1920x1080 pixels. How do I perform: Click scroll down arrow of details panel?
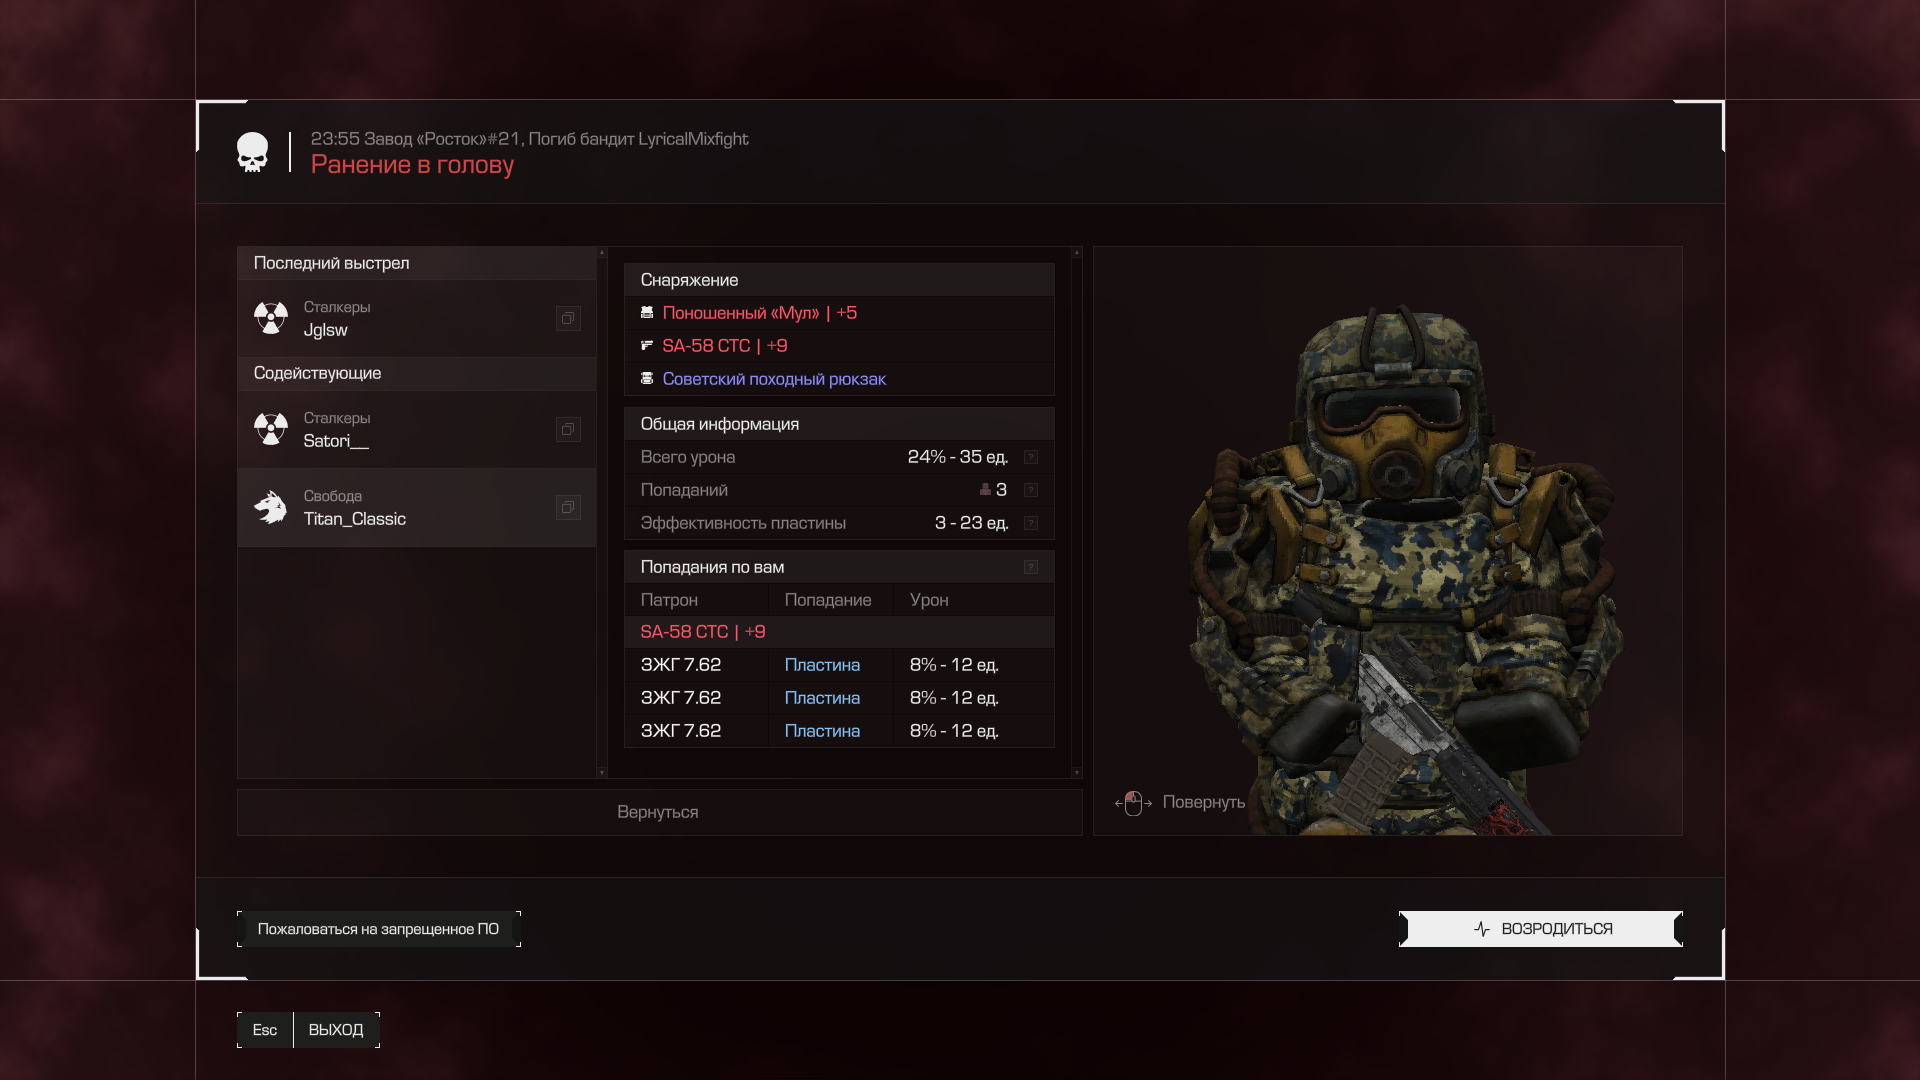pyautogui.click(x=1076, y=772)
